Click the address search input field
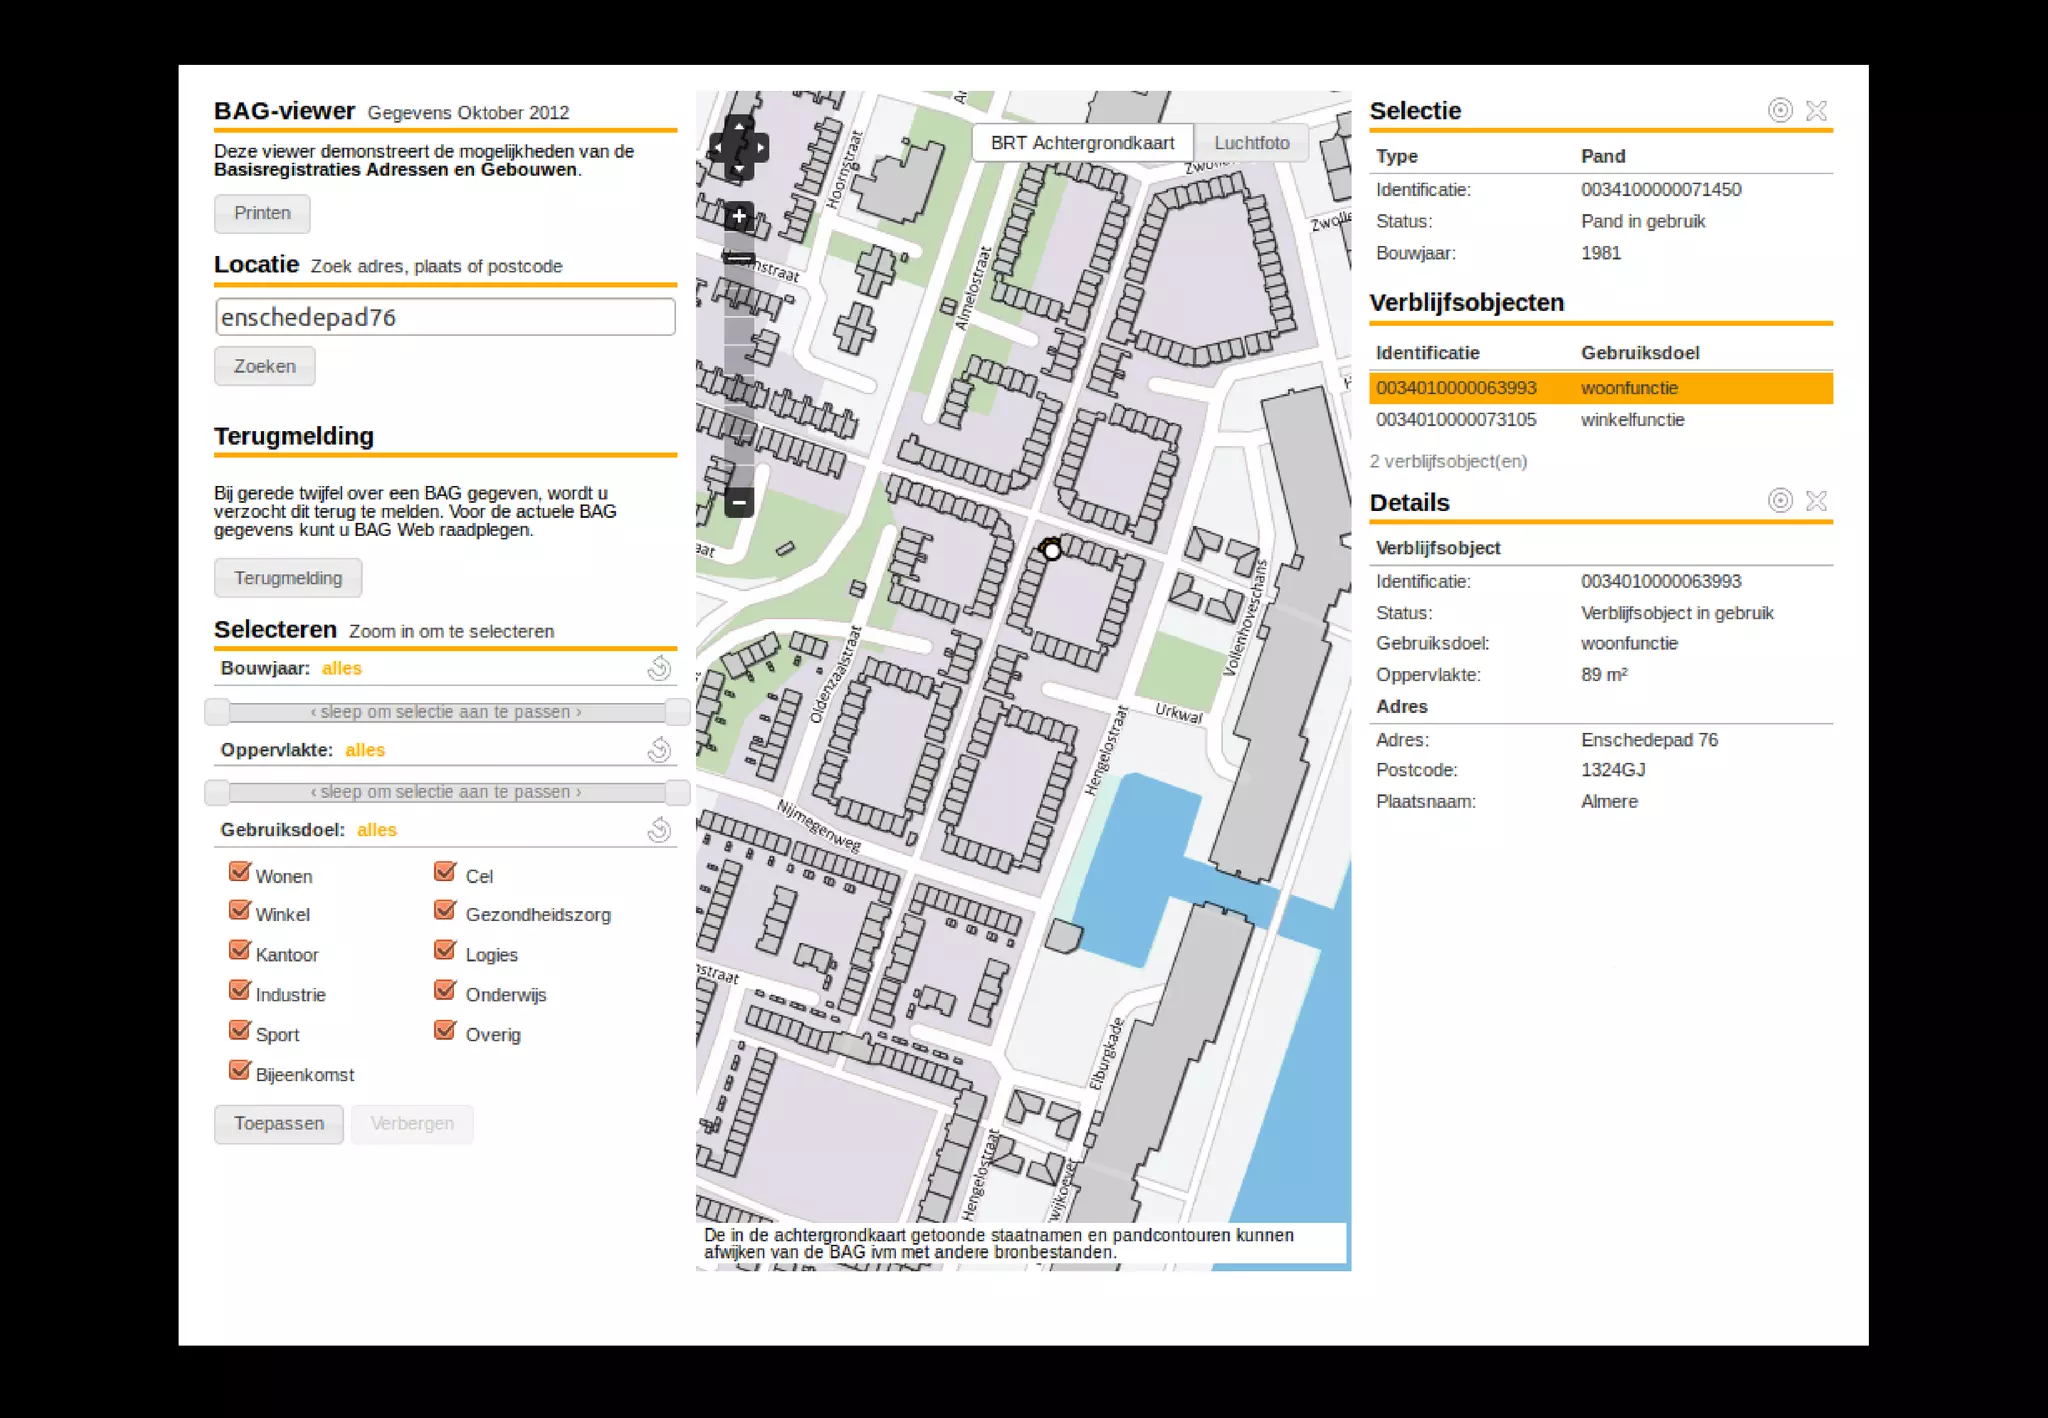 [445, 317]
